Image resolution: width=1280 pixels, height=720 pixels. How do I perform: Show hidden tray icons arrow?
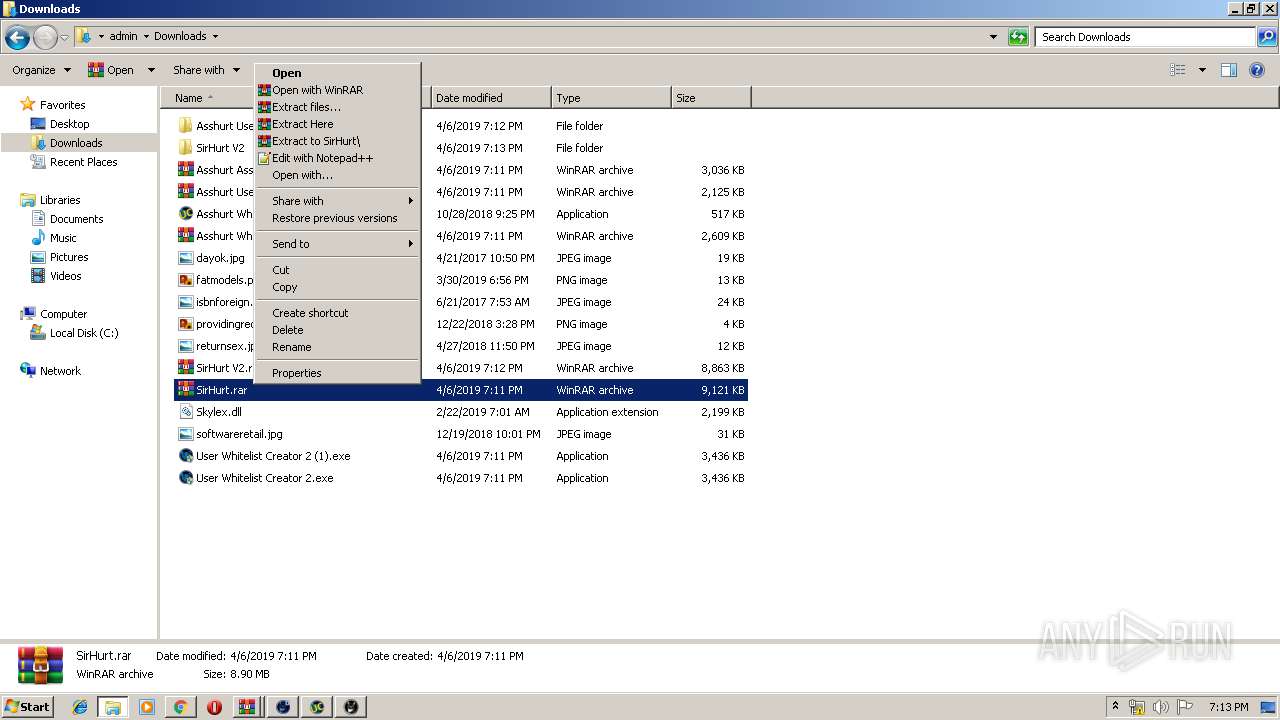click(1115, 706)
